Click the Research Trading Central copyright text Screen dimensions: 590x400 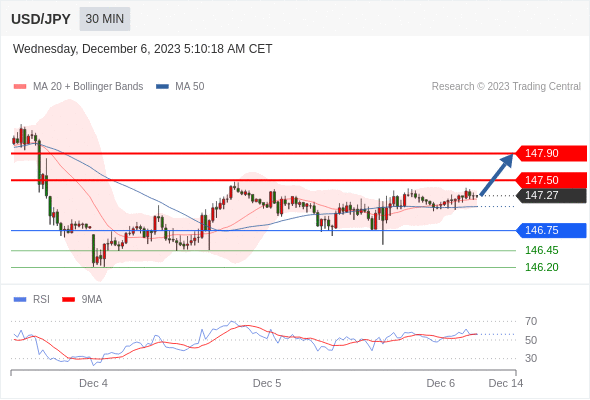[x=506, y=87]
